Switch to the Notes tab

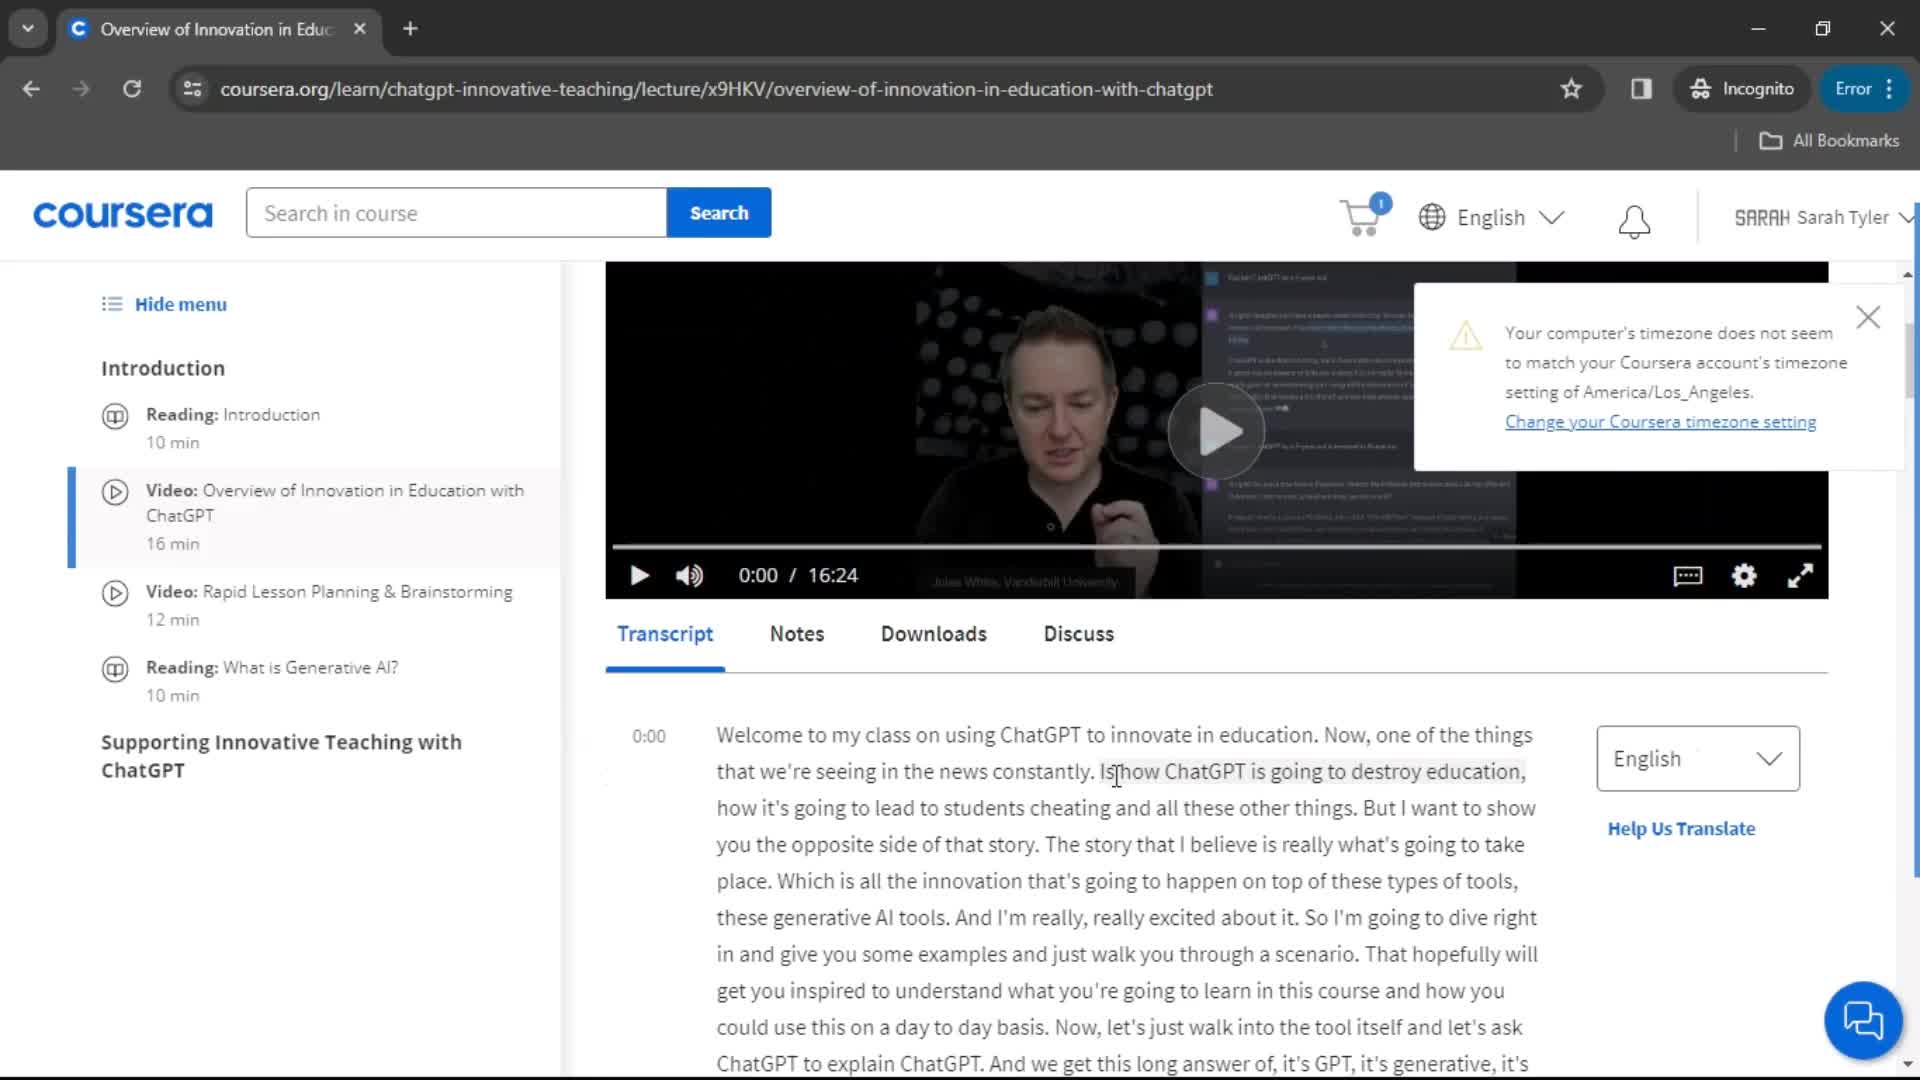click(795, 634)
